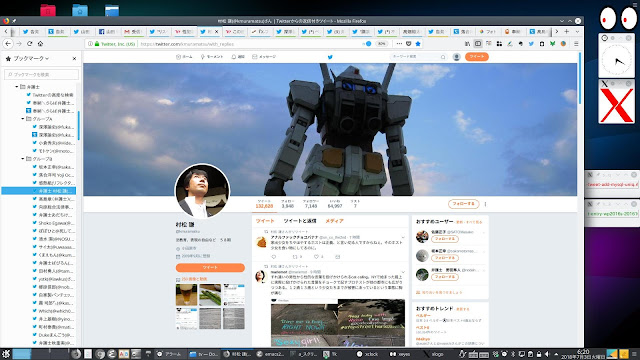Click the browser forward arrow
This screenshot has height=360, width=640.
point(19,44)
